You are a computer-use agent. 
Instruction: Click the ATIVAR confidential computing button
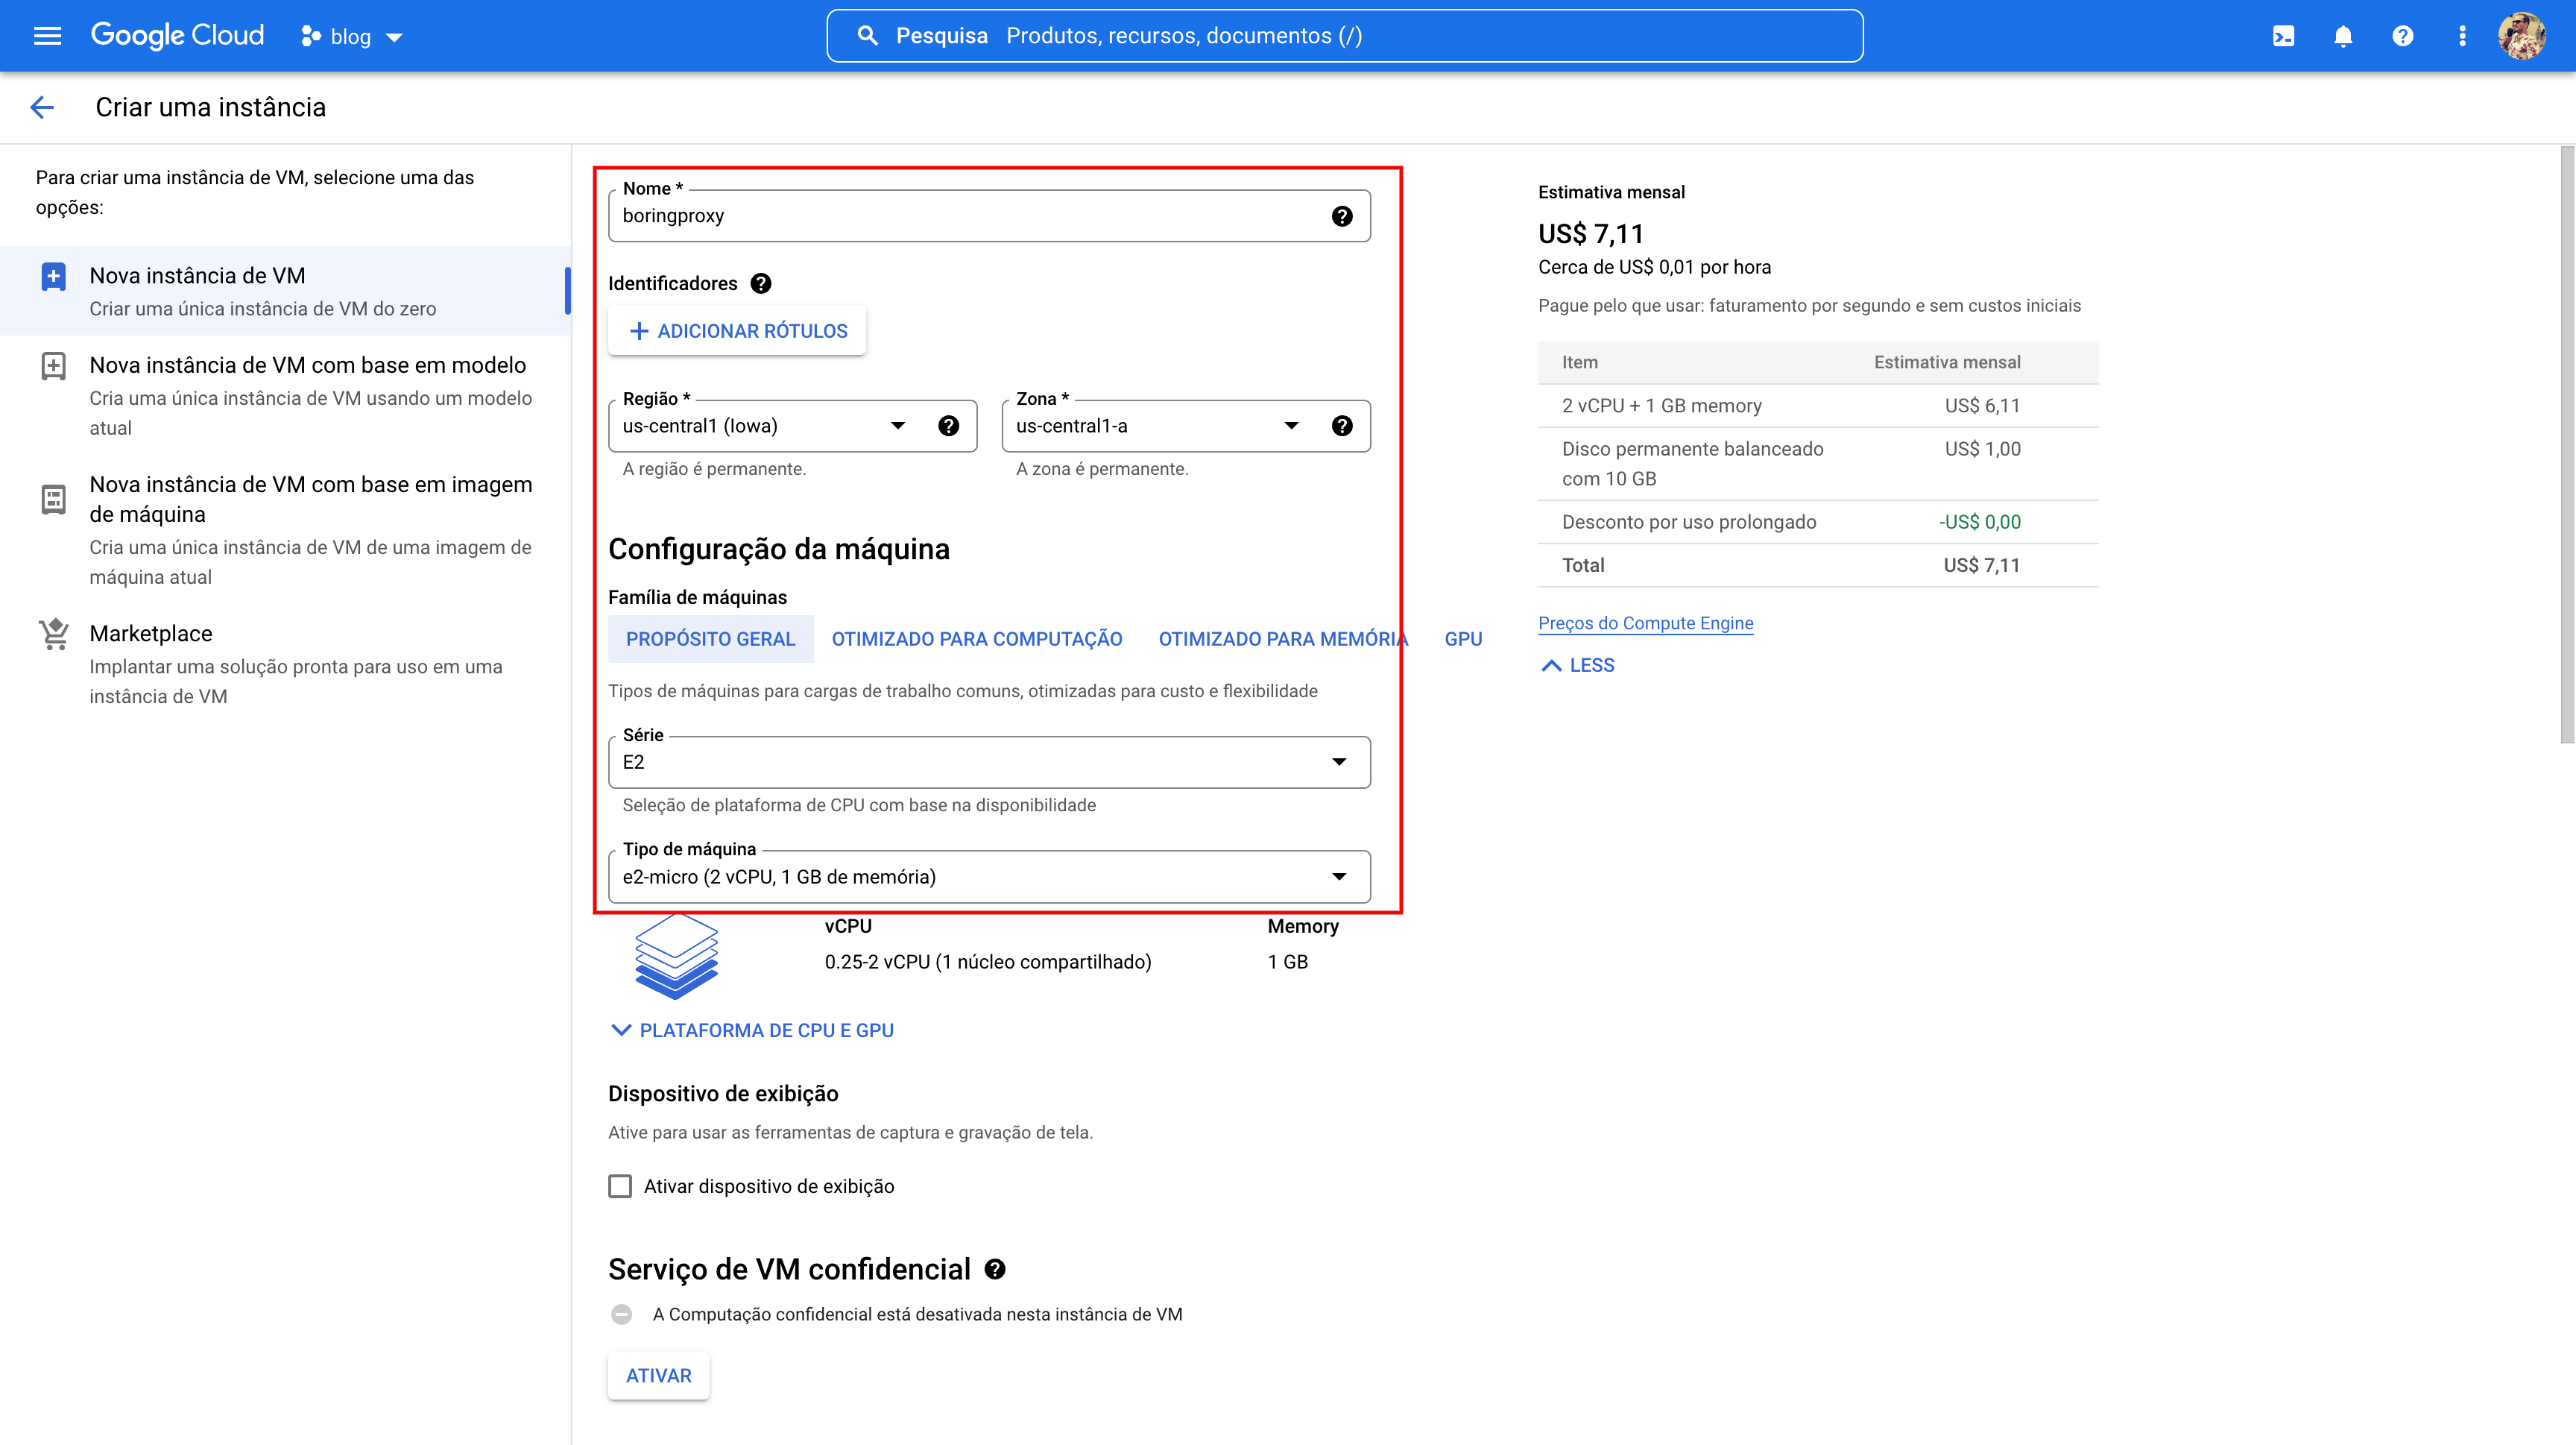(658, 1375)
